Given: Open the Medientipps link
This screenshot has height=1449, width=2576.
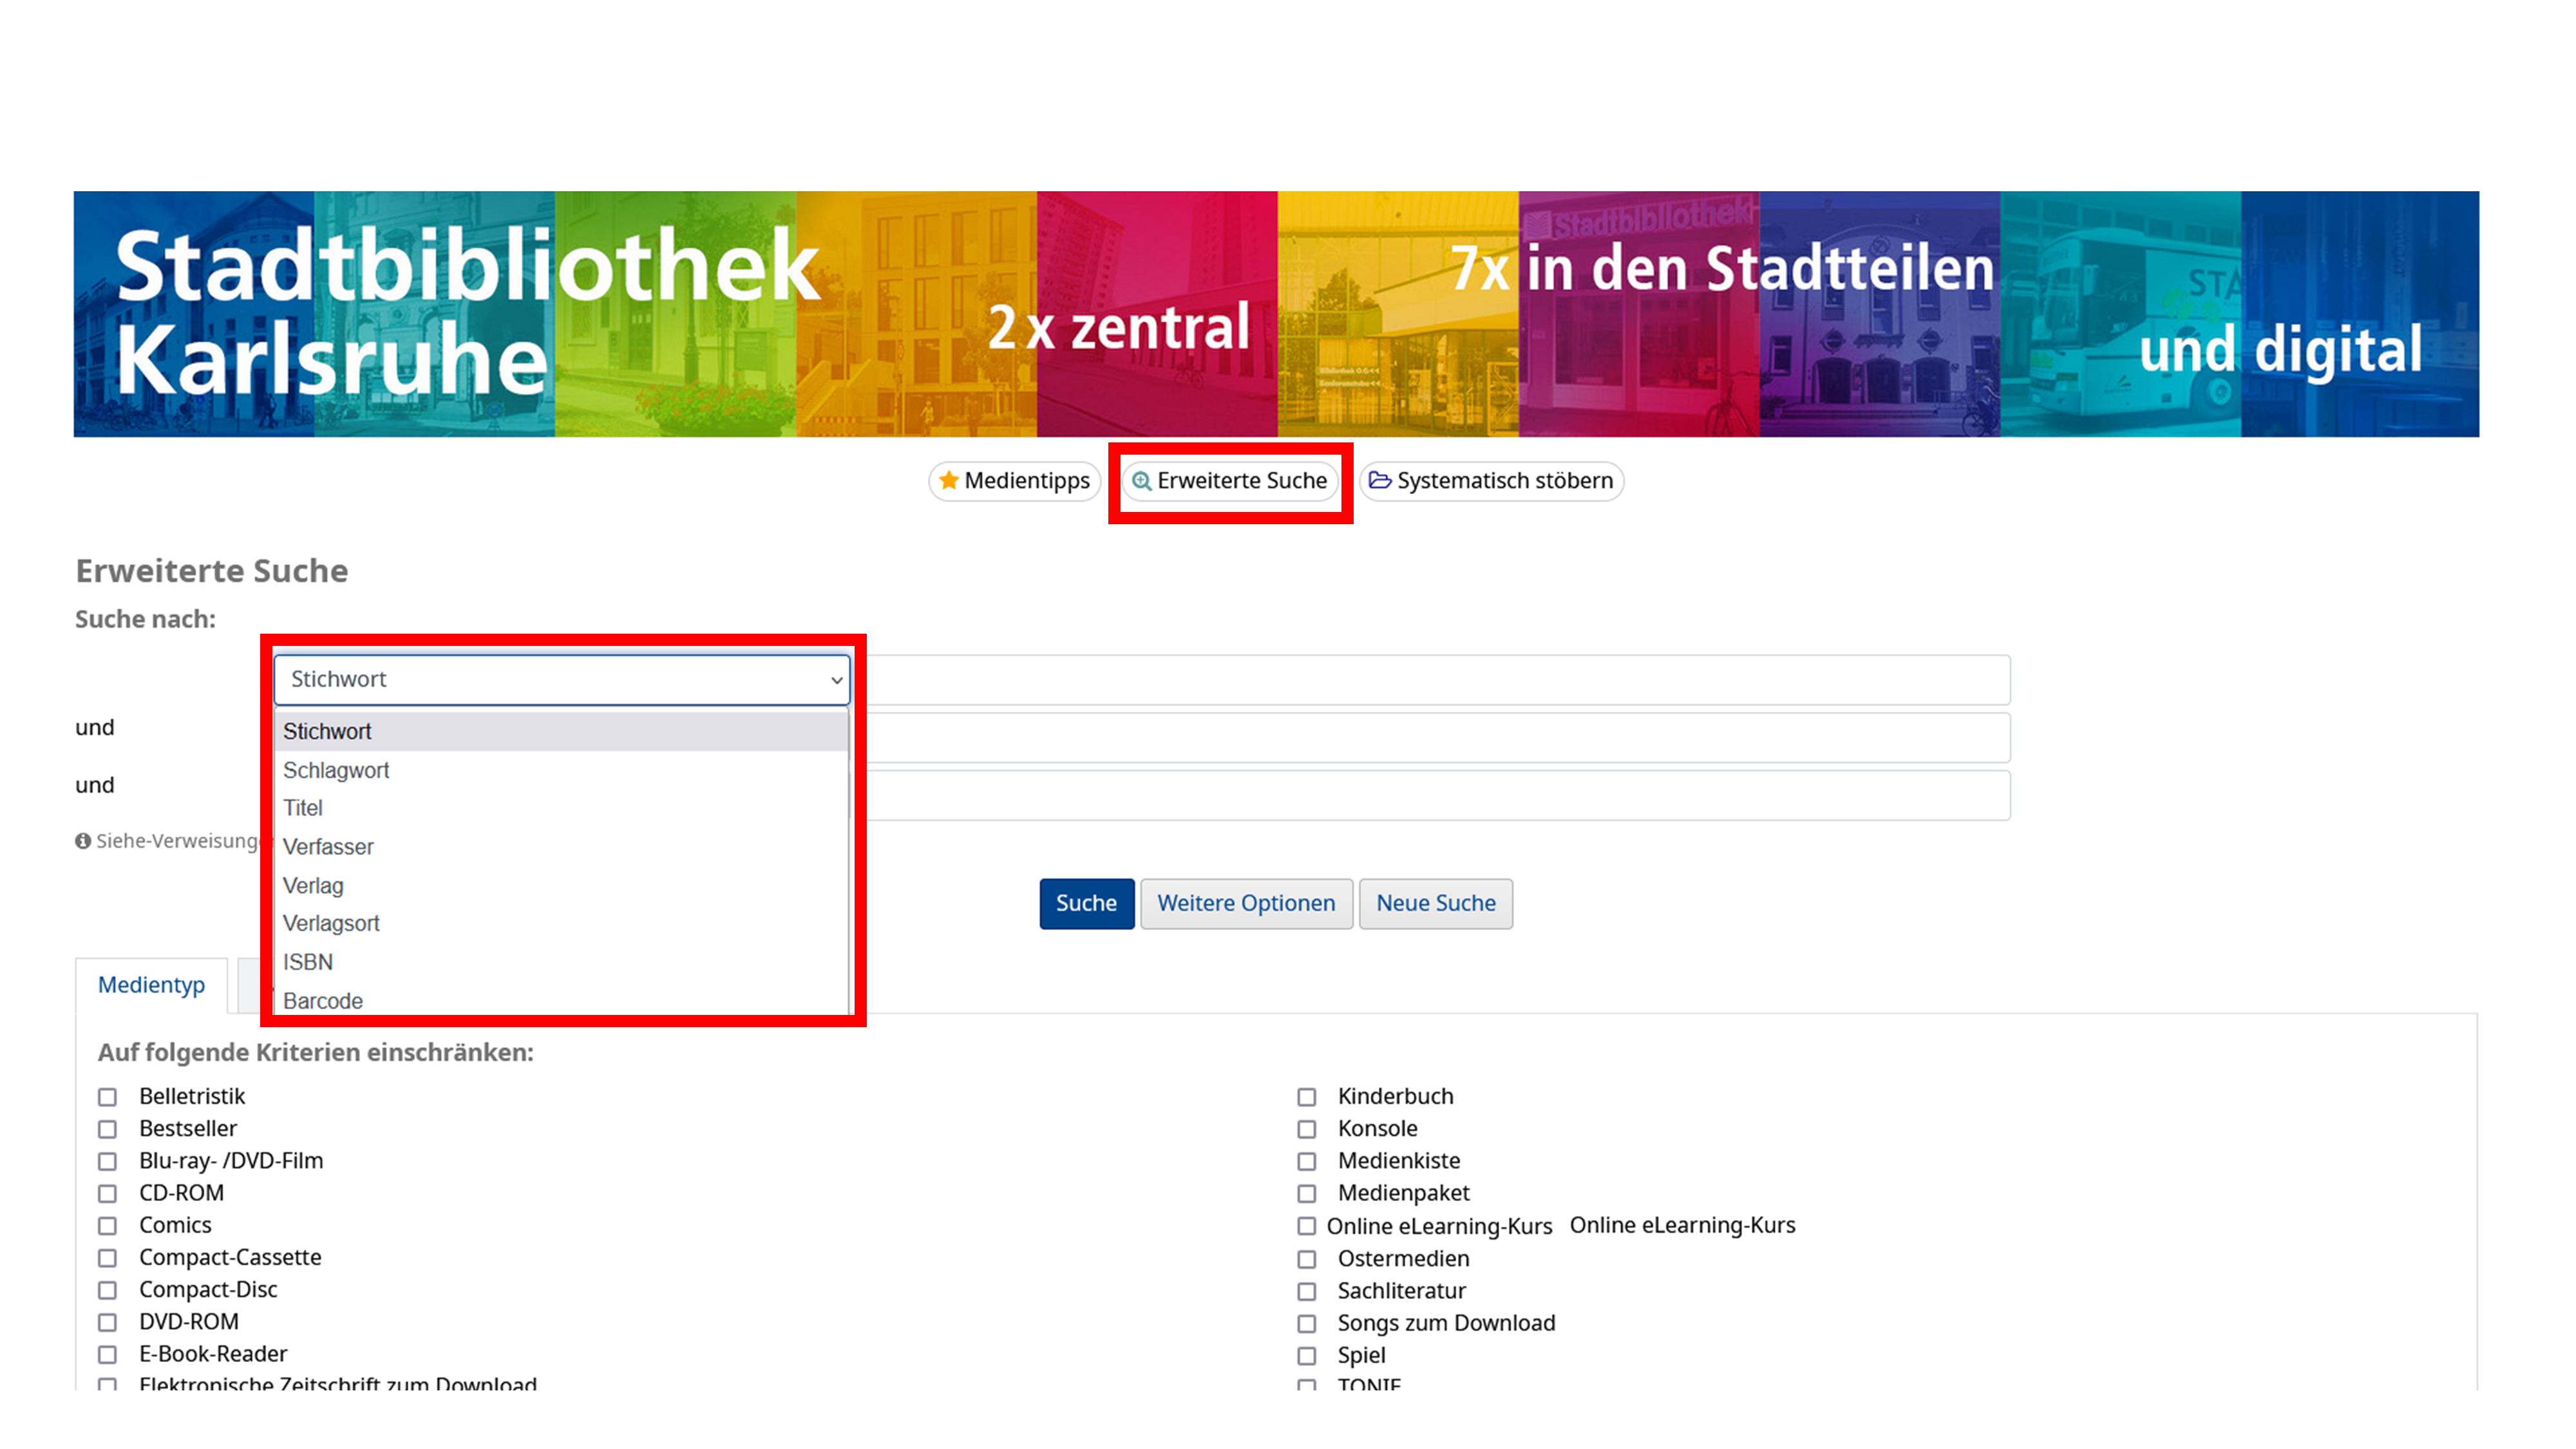Looking at the screenshot, I should [1014, 481].
